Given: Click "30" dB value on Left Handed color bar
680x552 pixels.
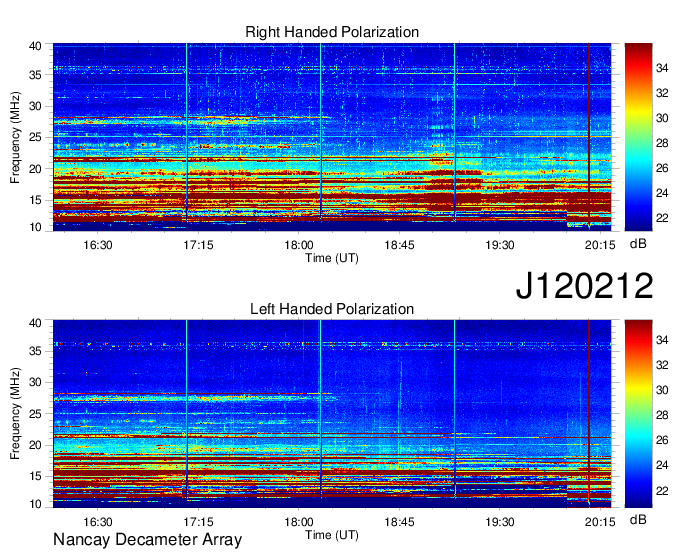Looking at the screenshot, I should point(662,391).
